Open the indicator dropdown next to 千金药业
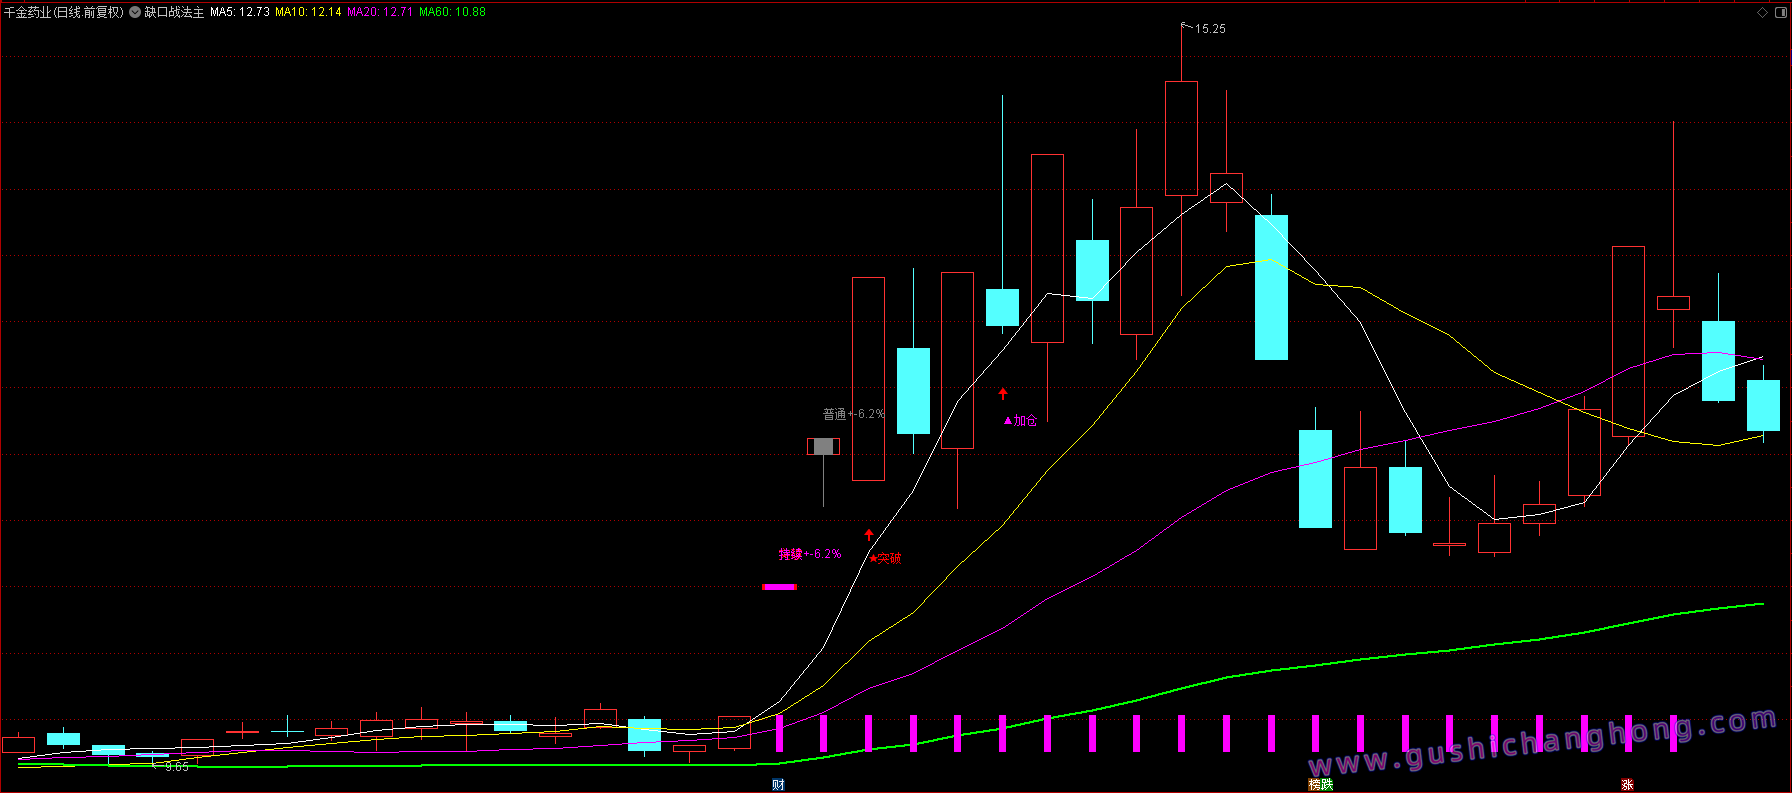Image resolution: width=1792 pixels, height=793 pixels. point(135,12)
